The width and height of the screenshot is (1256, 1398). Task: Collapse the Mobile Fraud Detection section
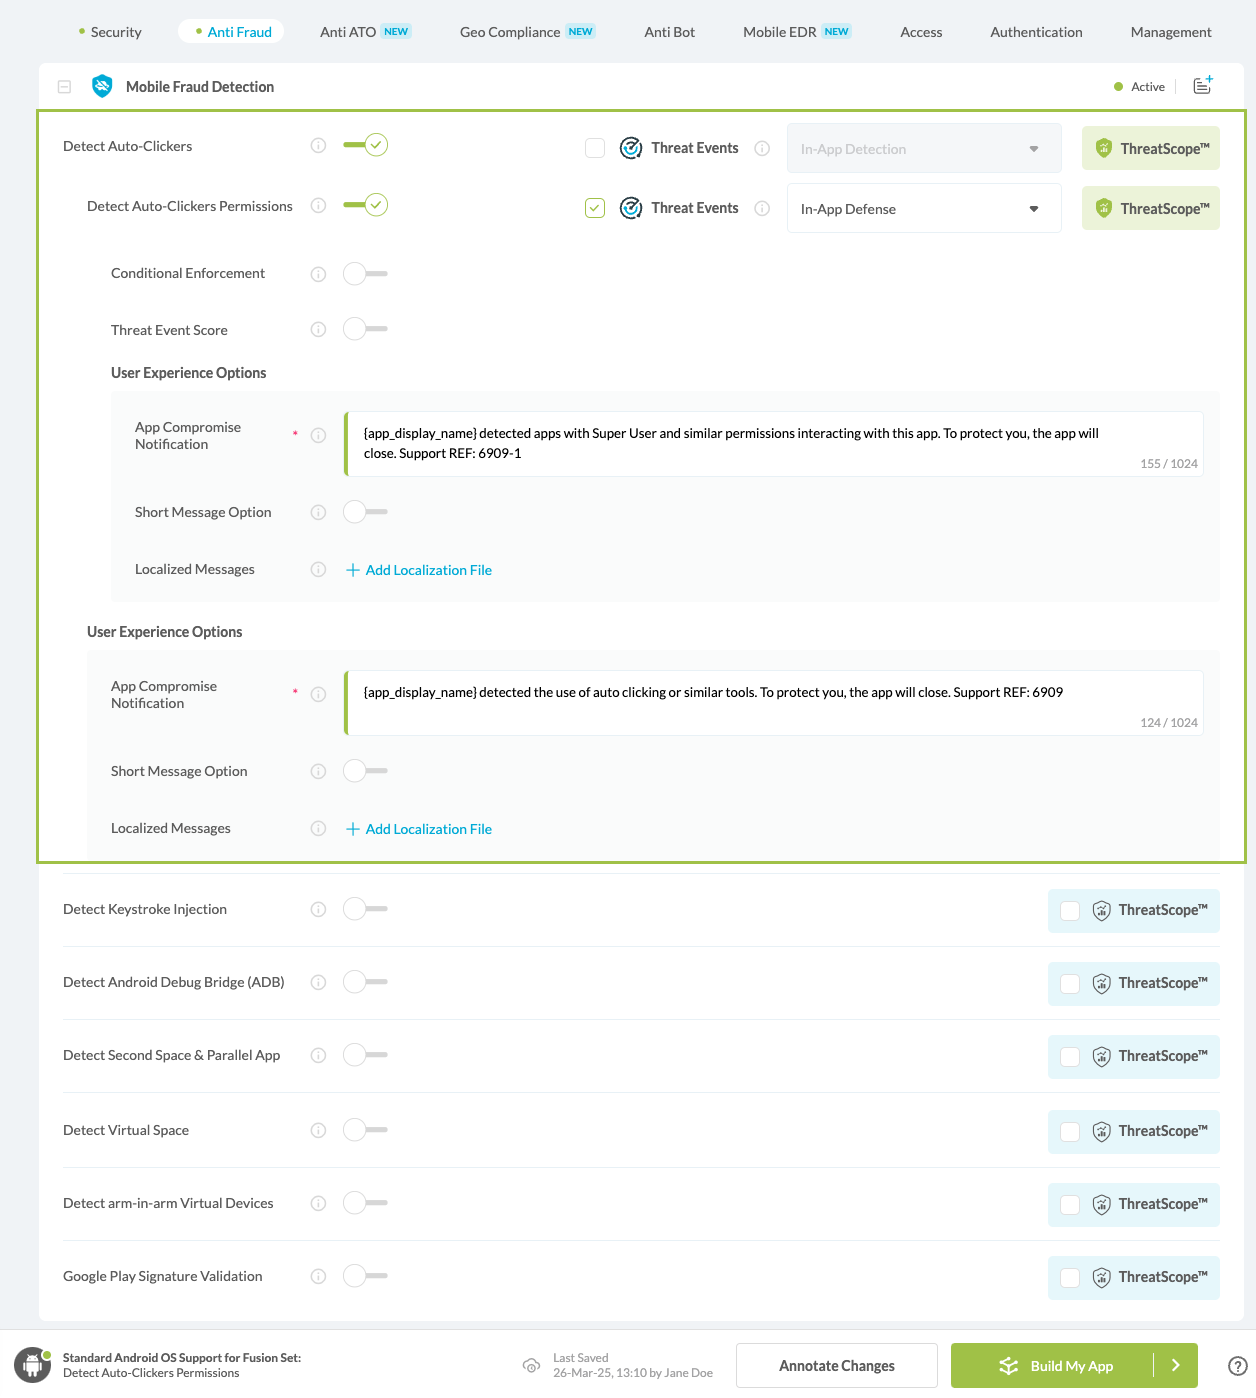[64, 86]
